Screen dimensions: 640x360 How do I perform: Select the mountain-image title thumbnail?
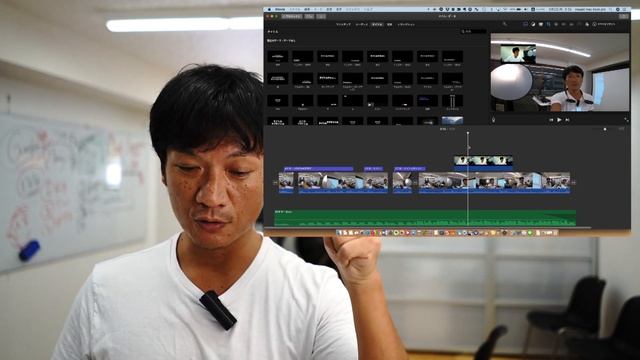pyautogui.click(x=452, y=121)
